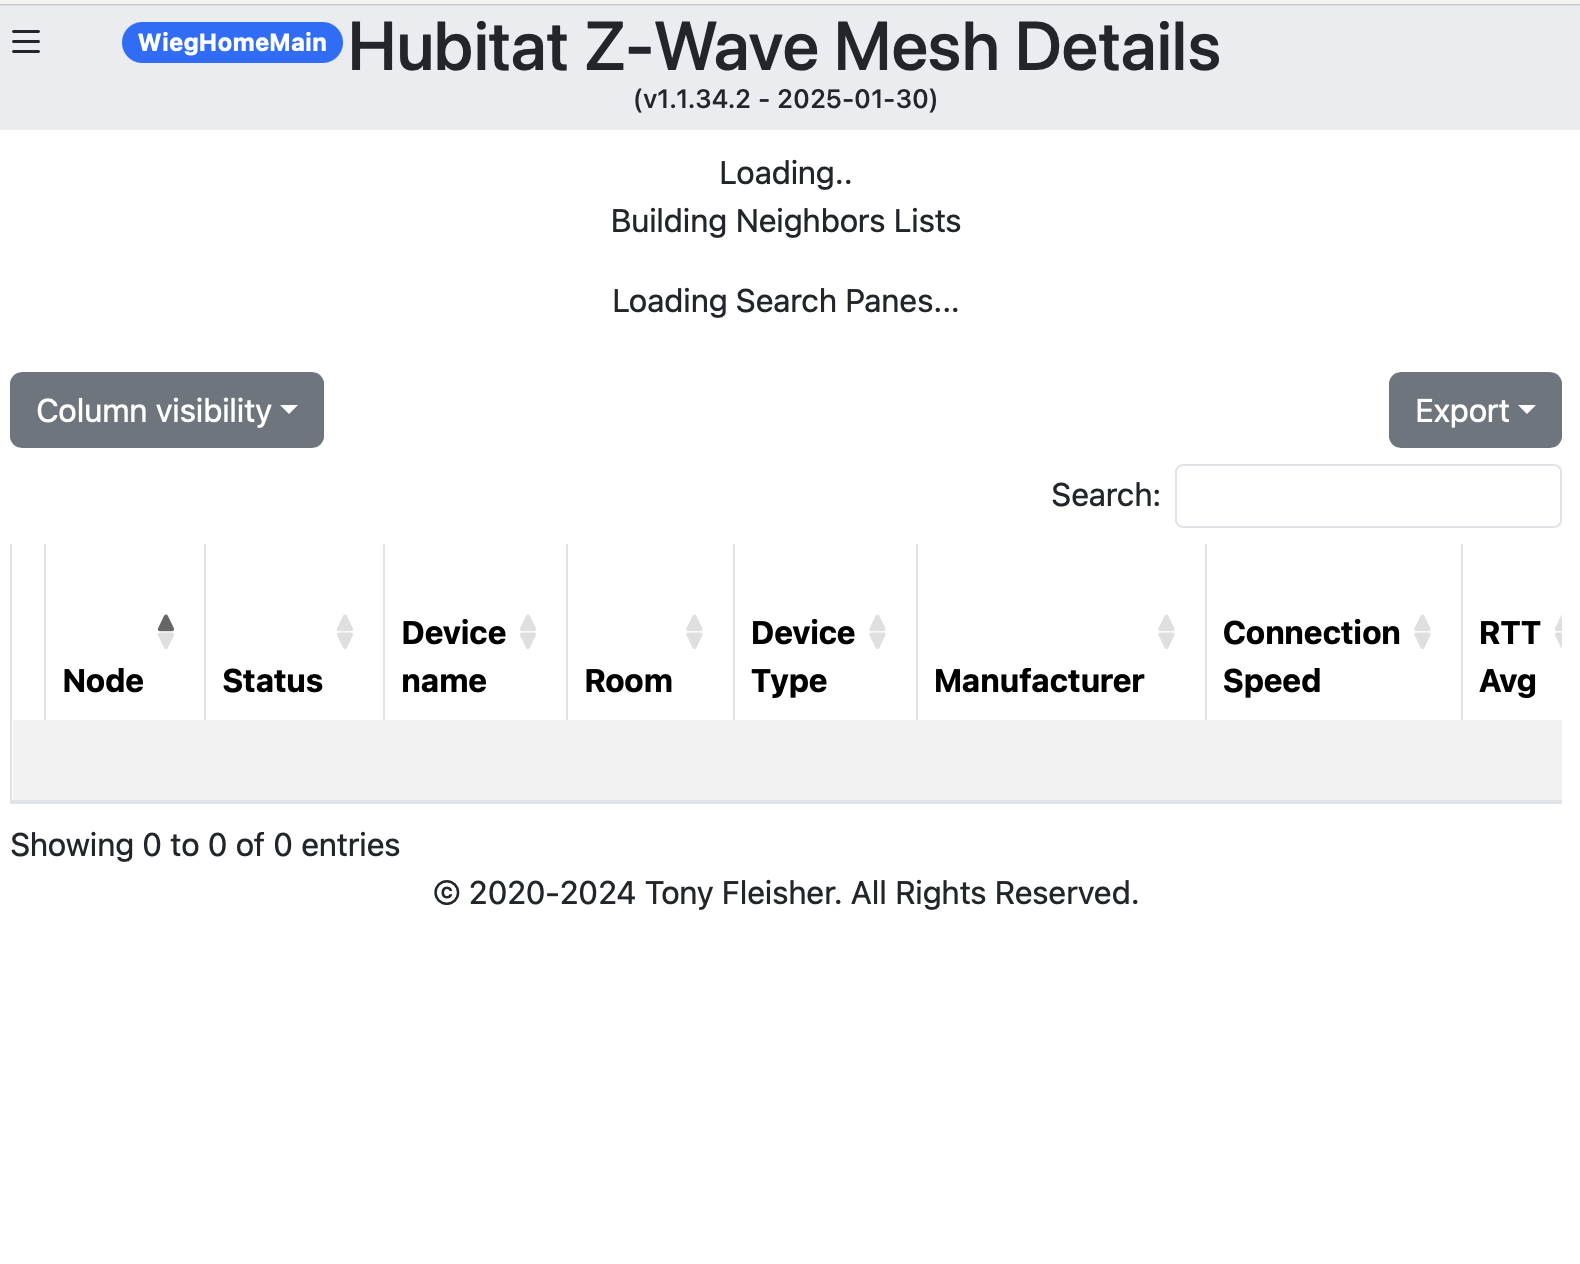Sort table by Status header
The image size is (1580, 1264).
click(x=272, y=681)
